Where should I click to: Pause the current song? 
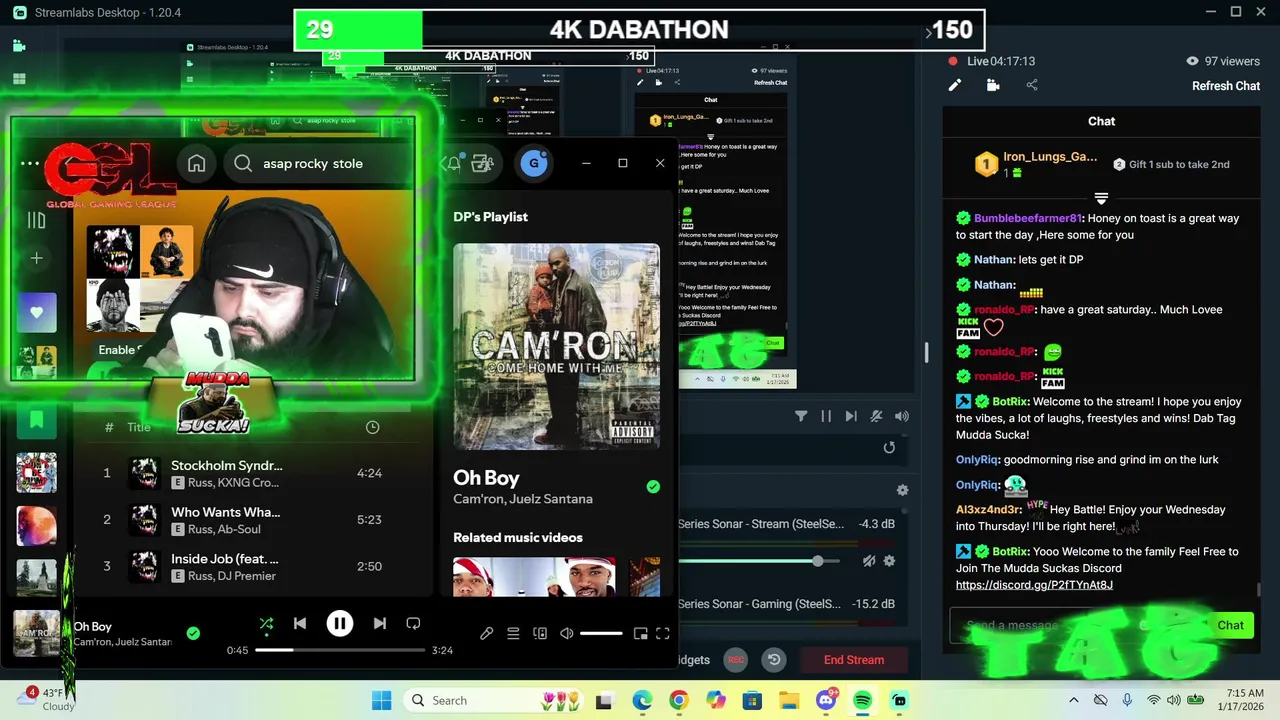pyautogui.click(x=339, y=624)
